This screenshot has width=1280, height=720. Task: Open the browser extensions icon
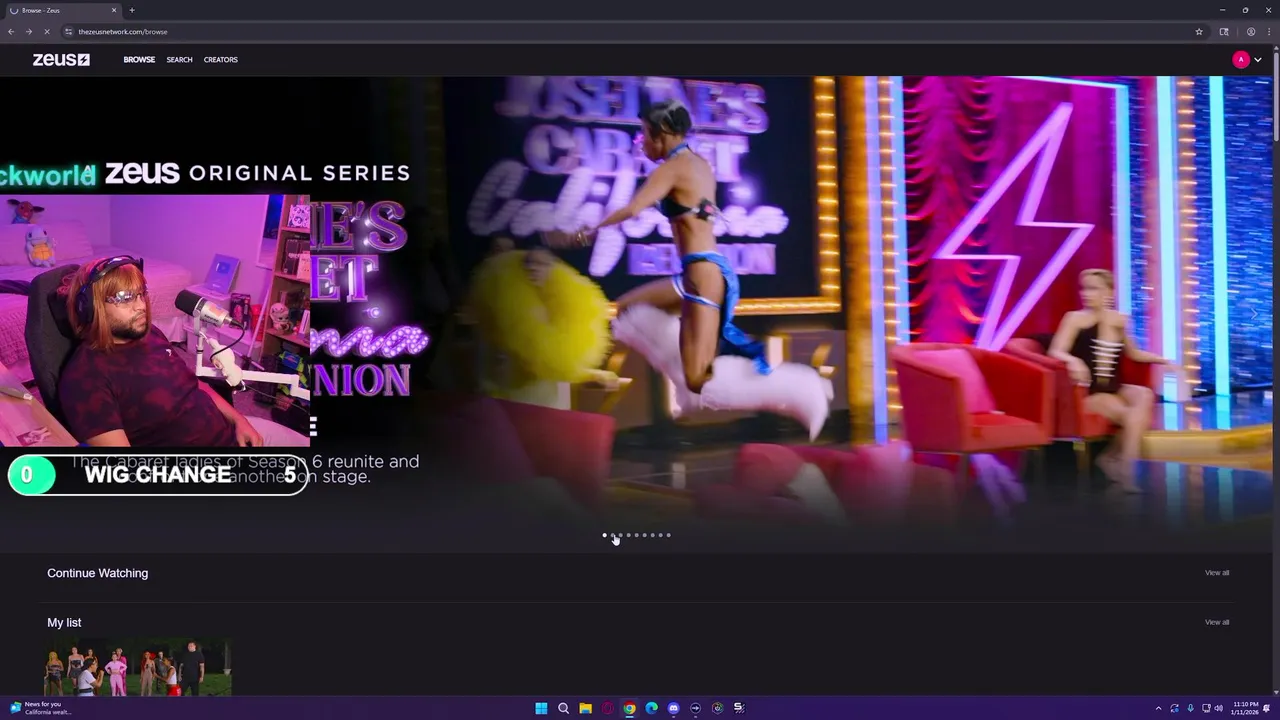1224,32
